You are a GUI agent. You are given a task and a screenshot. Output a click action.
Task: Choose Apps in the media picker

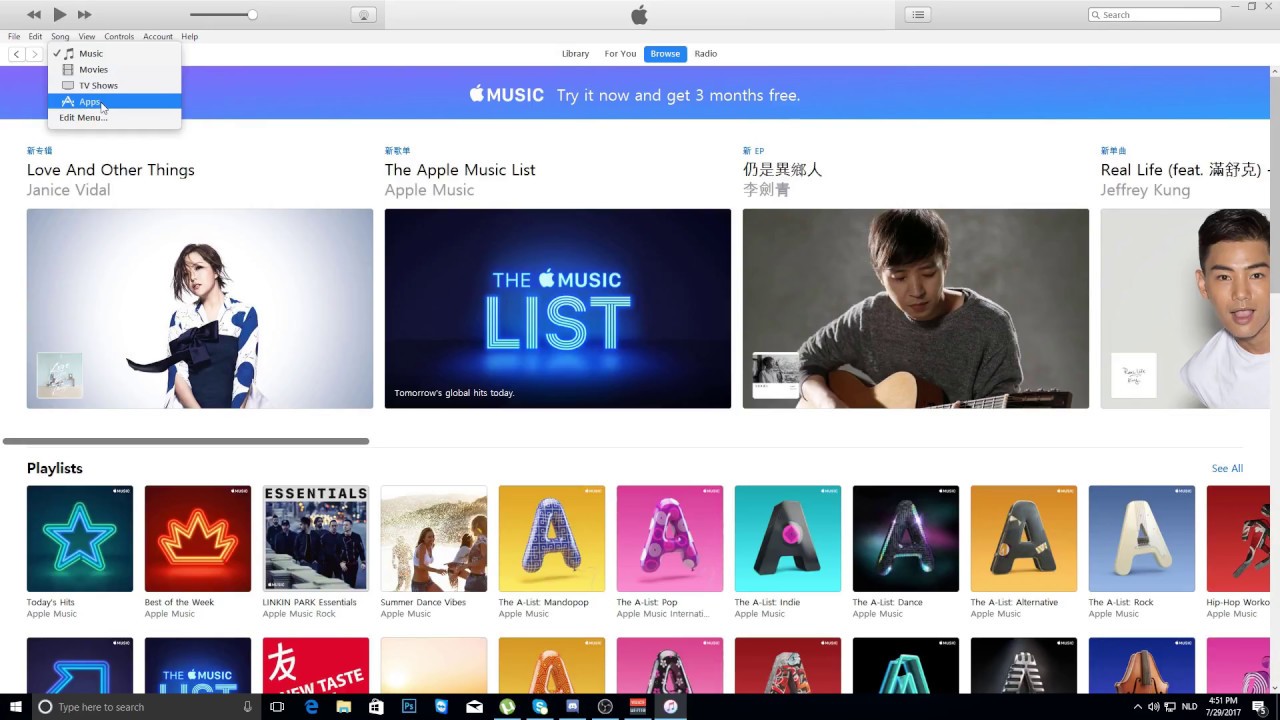(x=114, y=102)
